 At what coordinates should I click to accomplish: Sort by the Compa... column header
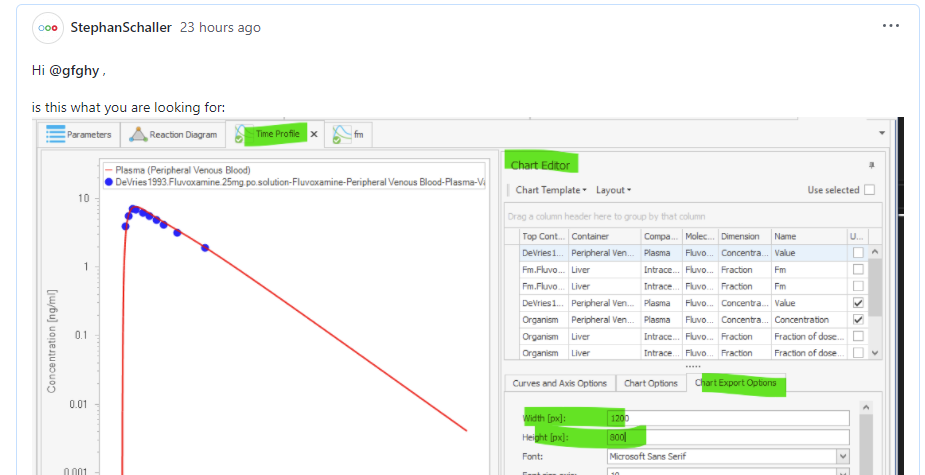pyautogui.click(x=662, y=236)
